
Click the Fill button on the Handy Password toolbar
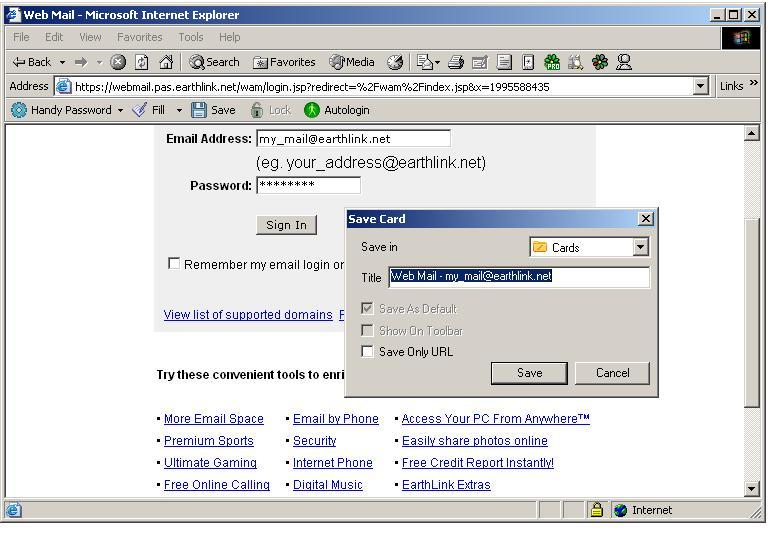(x=148, y=110)
